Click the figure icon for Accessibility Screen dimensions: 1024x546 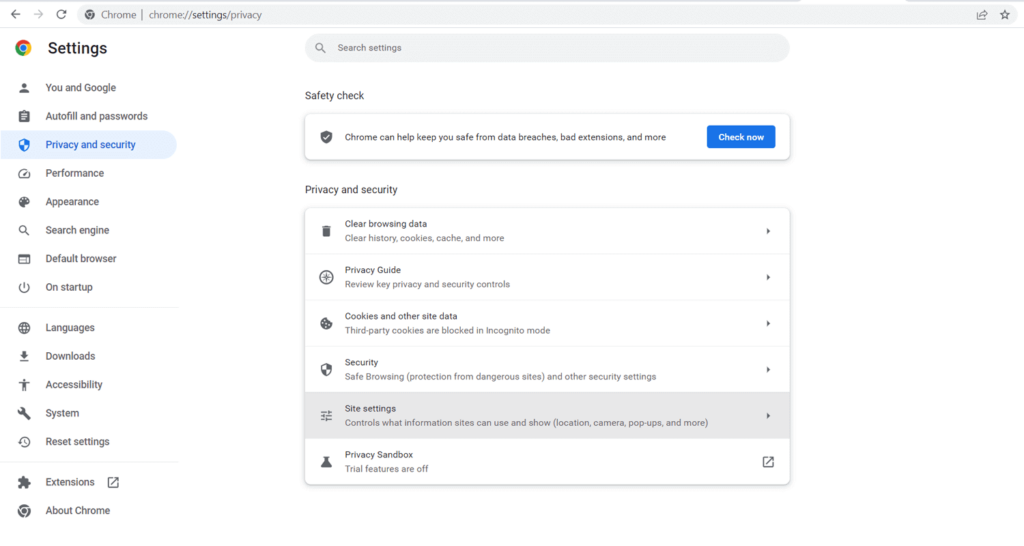point(24,385)
